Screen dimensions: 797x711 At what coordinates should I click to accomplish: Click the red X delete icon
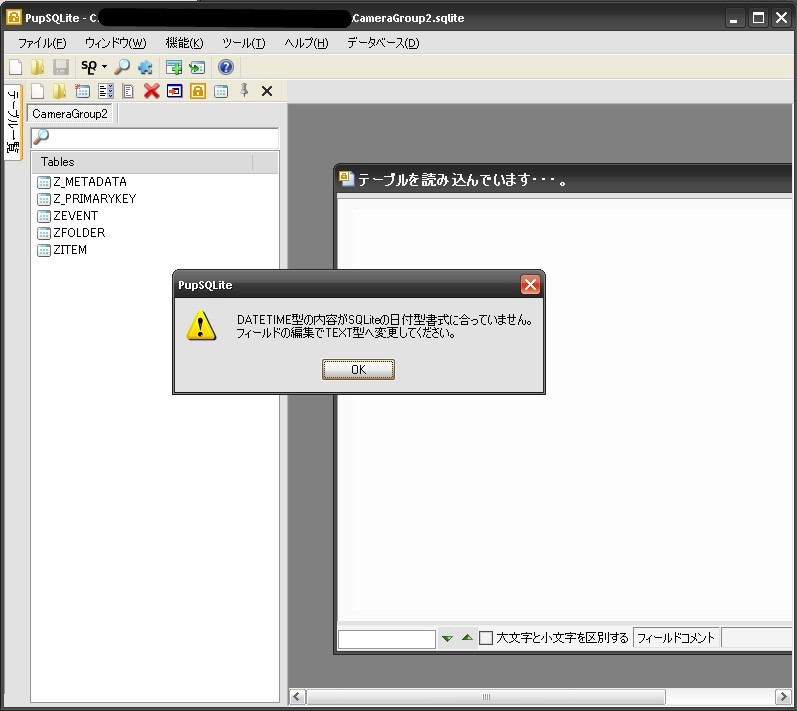[x=151, y=91]
